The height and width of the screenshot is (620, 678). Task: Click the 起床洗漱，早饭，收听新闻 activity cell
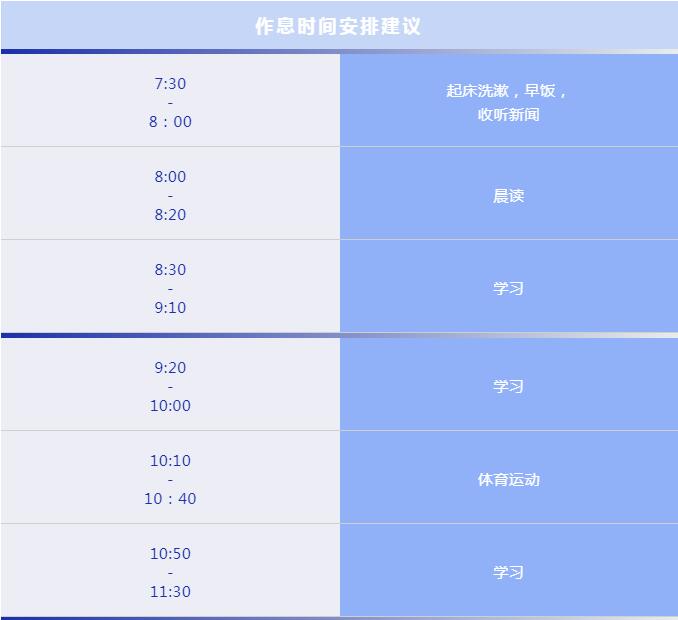509,101
